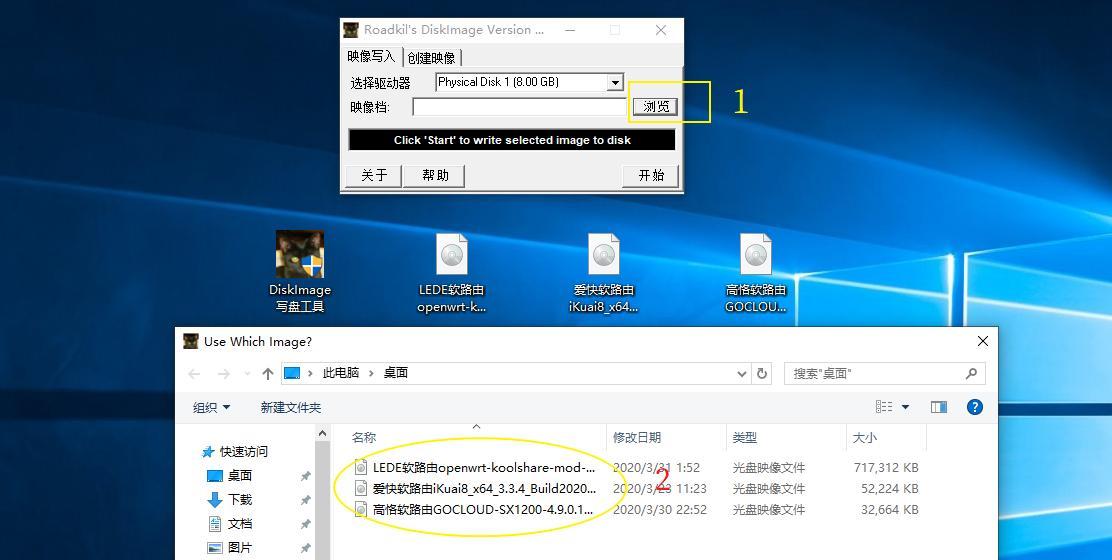
Task: Click the search magnifier icon
Action: (x=971, y=373)
